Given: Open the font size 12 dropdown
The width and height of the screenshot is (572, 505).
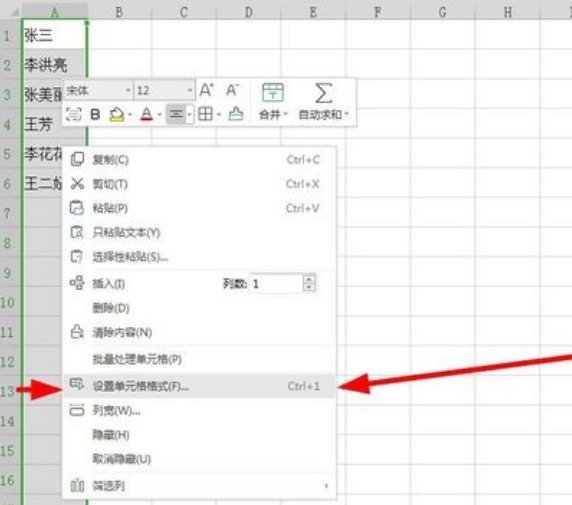Looking at the screenshot, I should click(190, 90).
